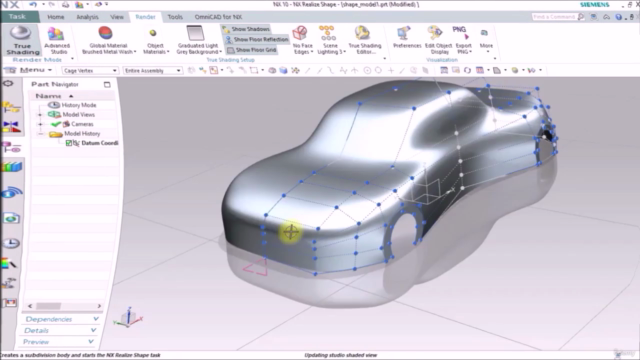640x360 pixels.
Task: Open HD3D Tools sidebar icon
Action: click(11, 192)
